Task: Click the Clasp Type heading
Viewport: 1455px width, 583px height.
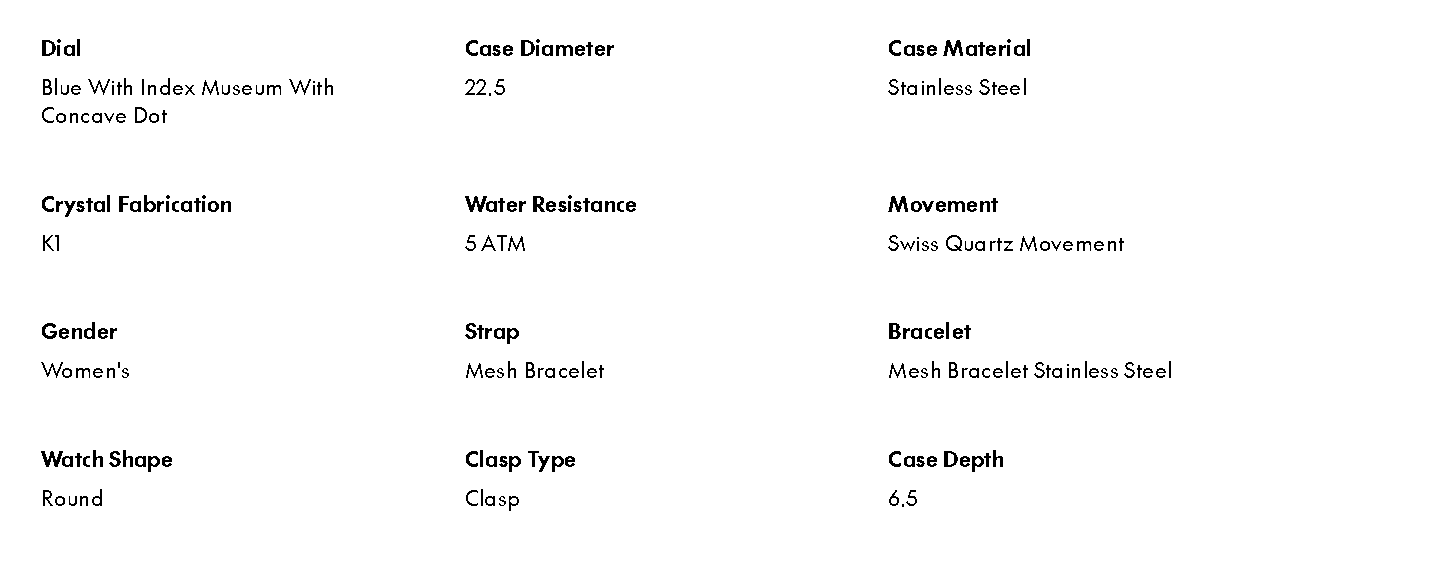Action: 520,460
